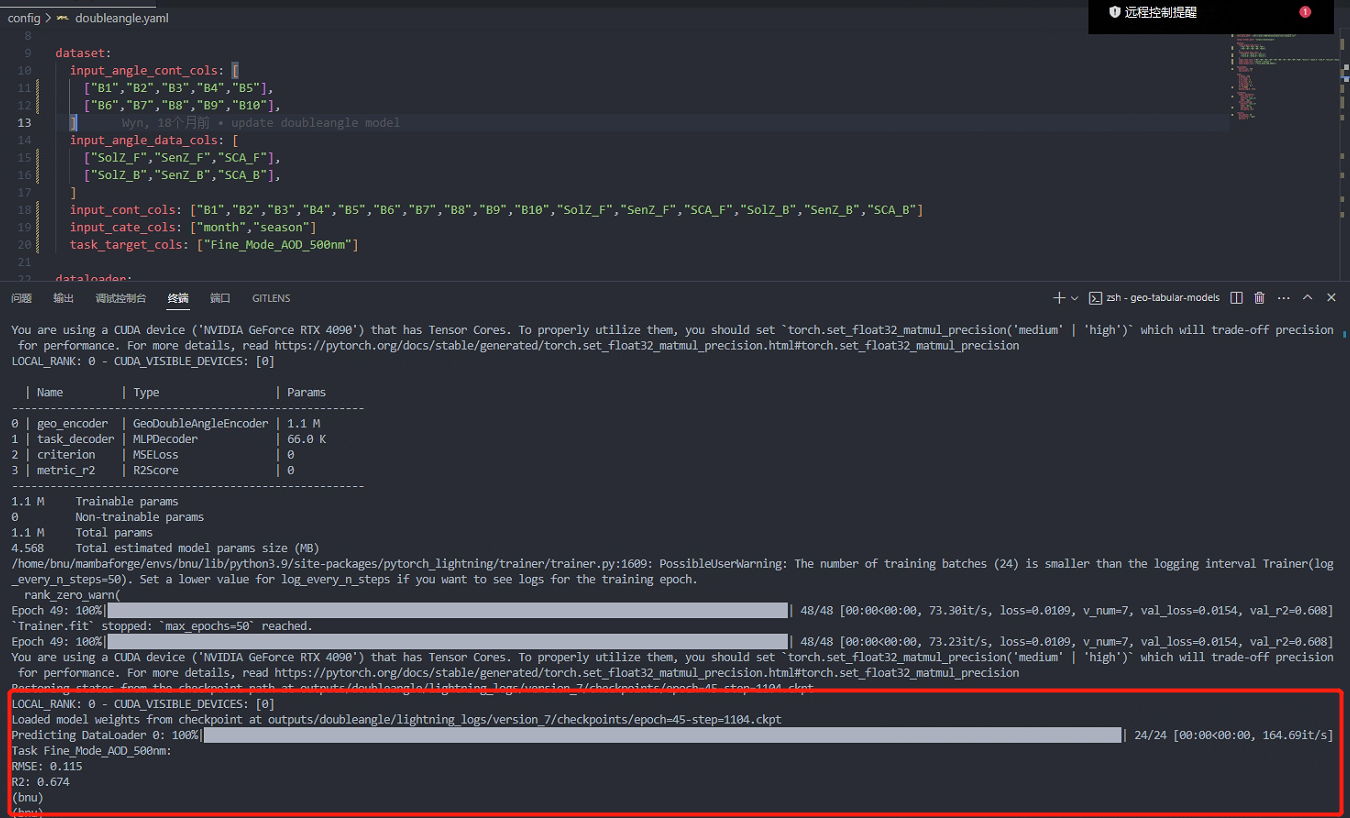Click the Trainer.fit stopped max_epochs message
Viewport: 1350px width, 818px height.
tap(162, 626)
